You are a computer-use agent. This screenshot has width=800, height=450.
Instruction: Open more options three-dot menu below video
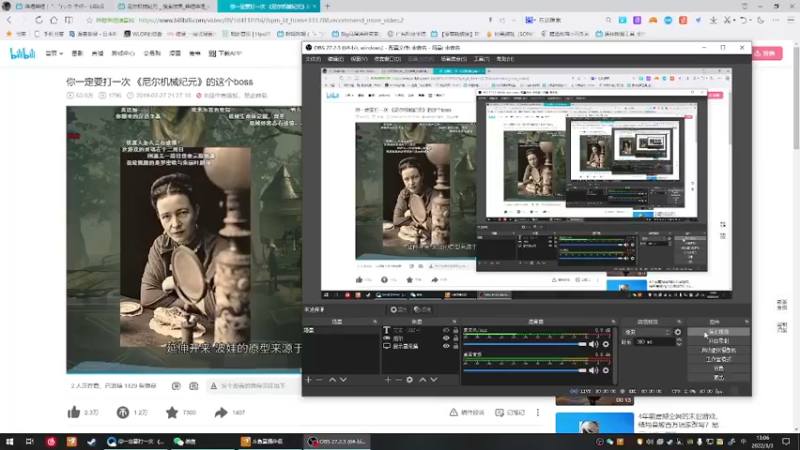[538, 412]
